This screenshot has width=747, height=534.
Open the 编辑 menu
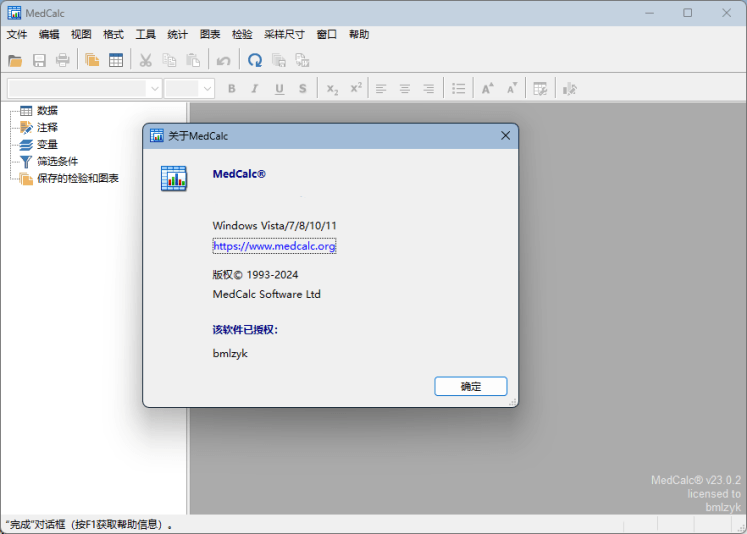pyautogui.click(x=49, y=34)
